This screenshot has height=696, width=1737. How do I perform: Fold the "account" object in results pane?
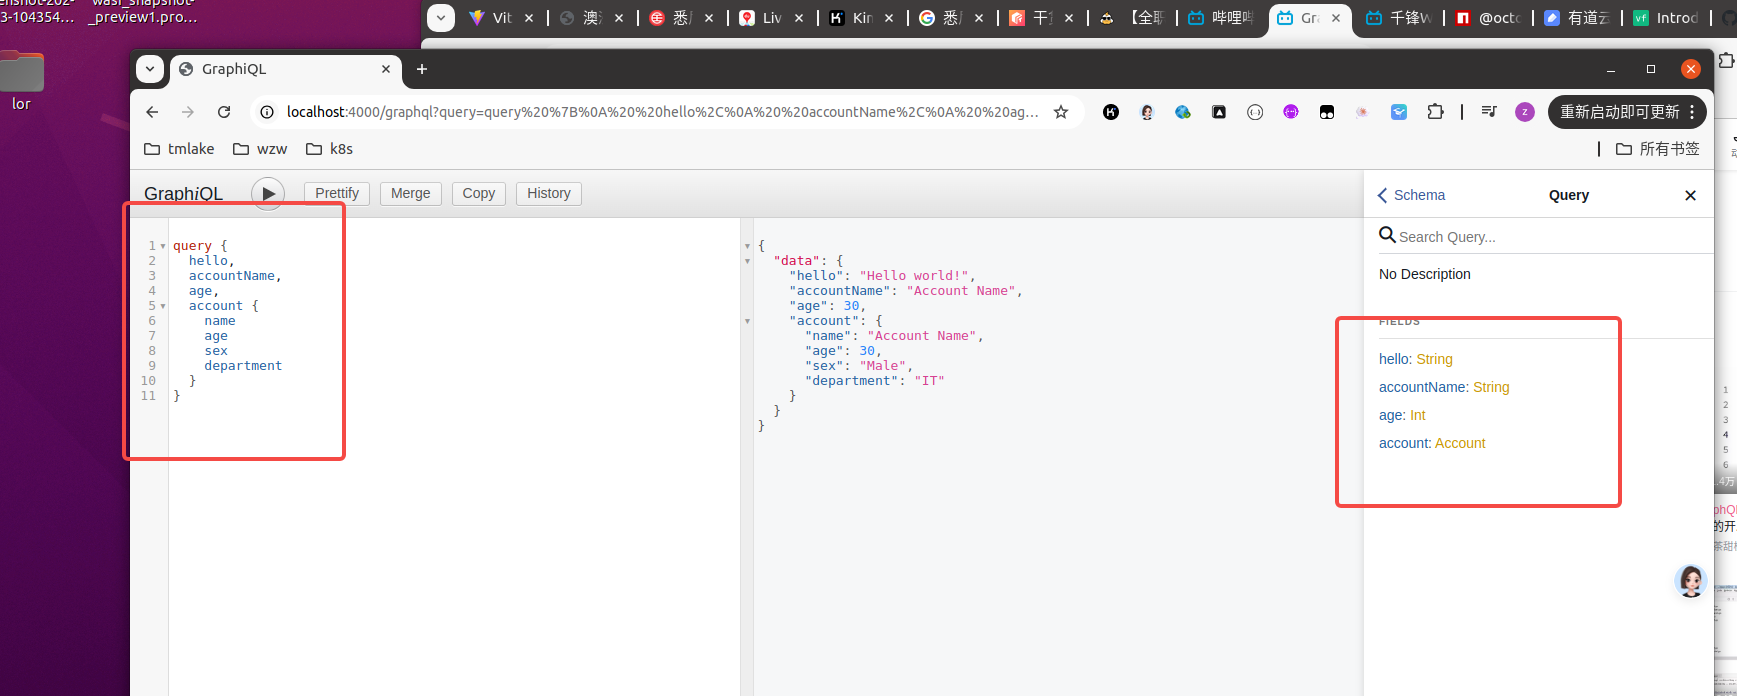point(747,321)
